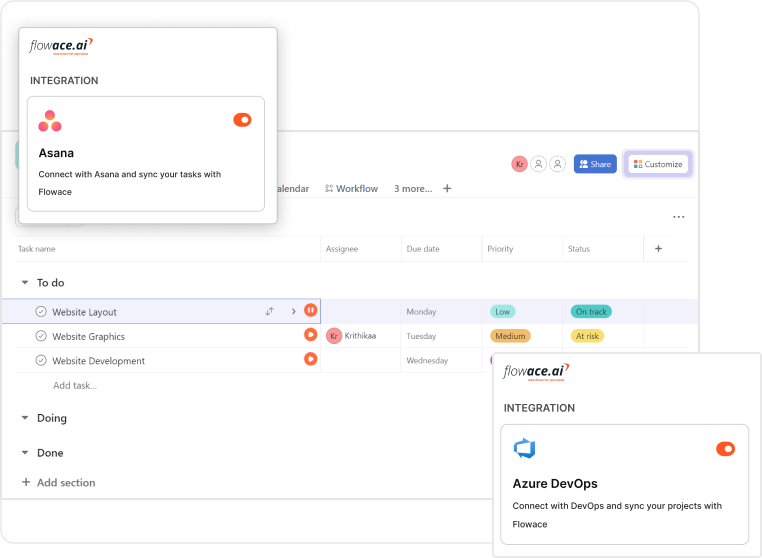Image resolution: width=762 pixels, height=558 pixels.
Task: Open the three-dot more options menu
Action: (679, 217)
